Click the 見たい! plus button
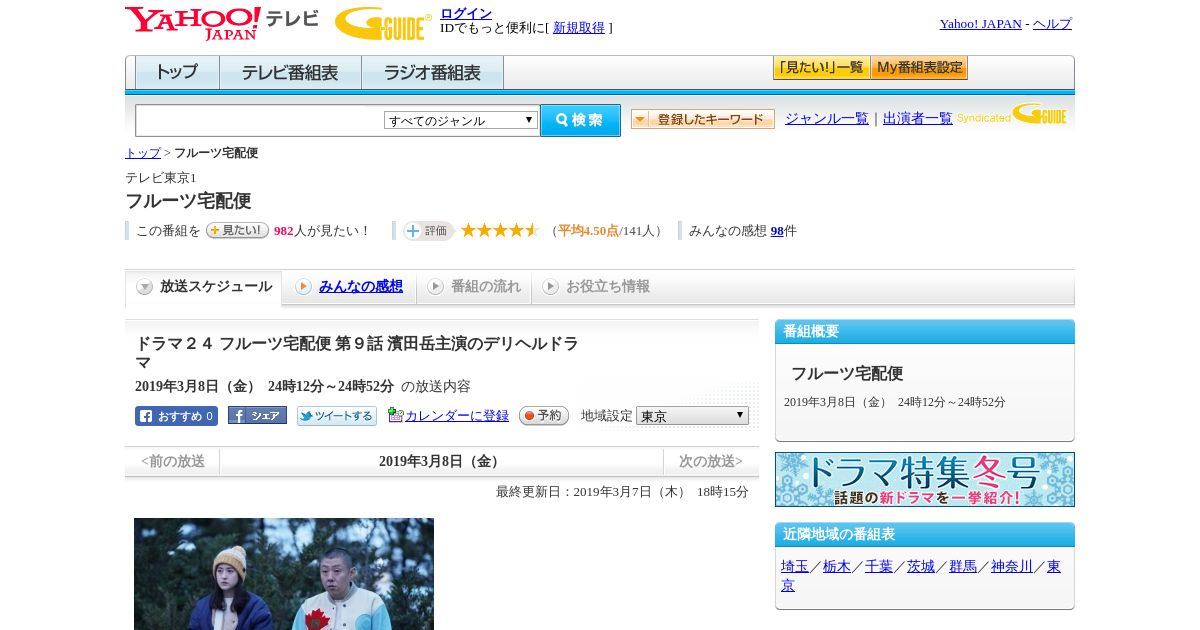Image resolution: width=1200 pixels, height=630 pixels. point(237,230)
